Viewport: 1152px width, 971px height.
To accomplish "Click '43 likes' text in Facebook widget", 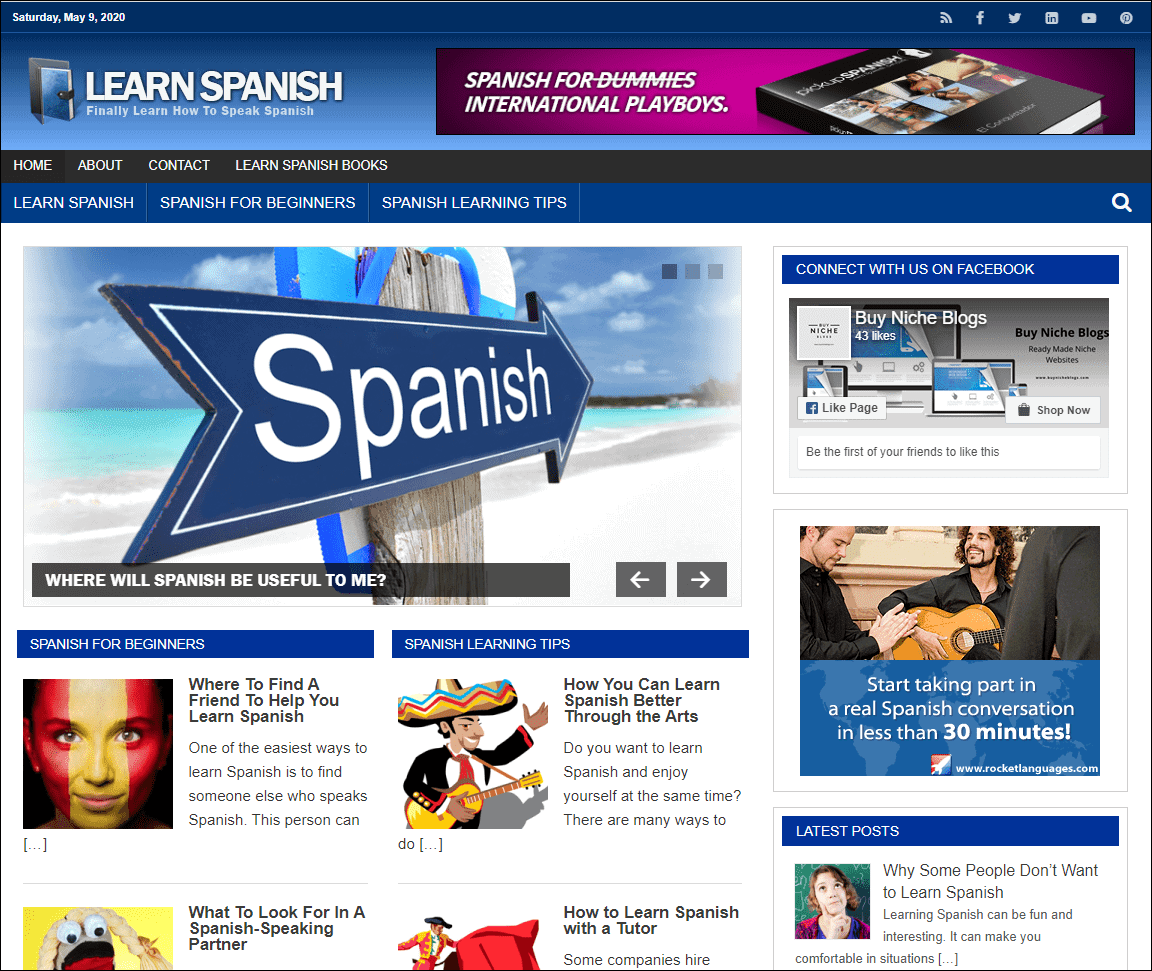I will pos(875,336).
